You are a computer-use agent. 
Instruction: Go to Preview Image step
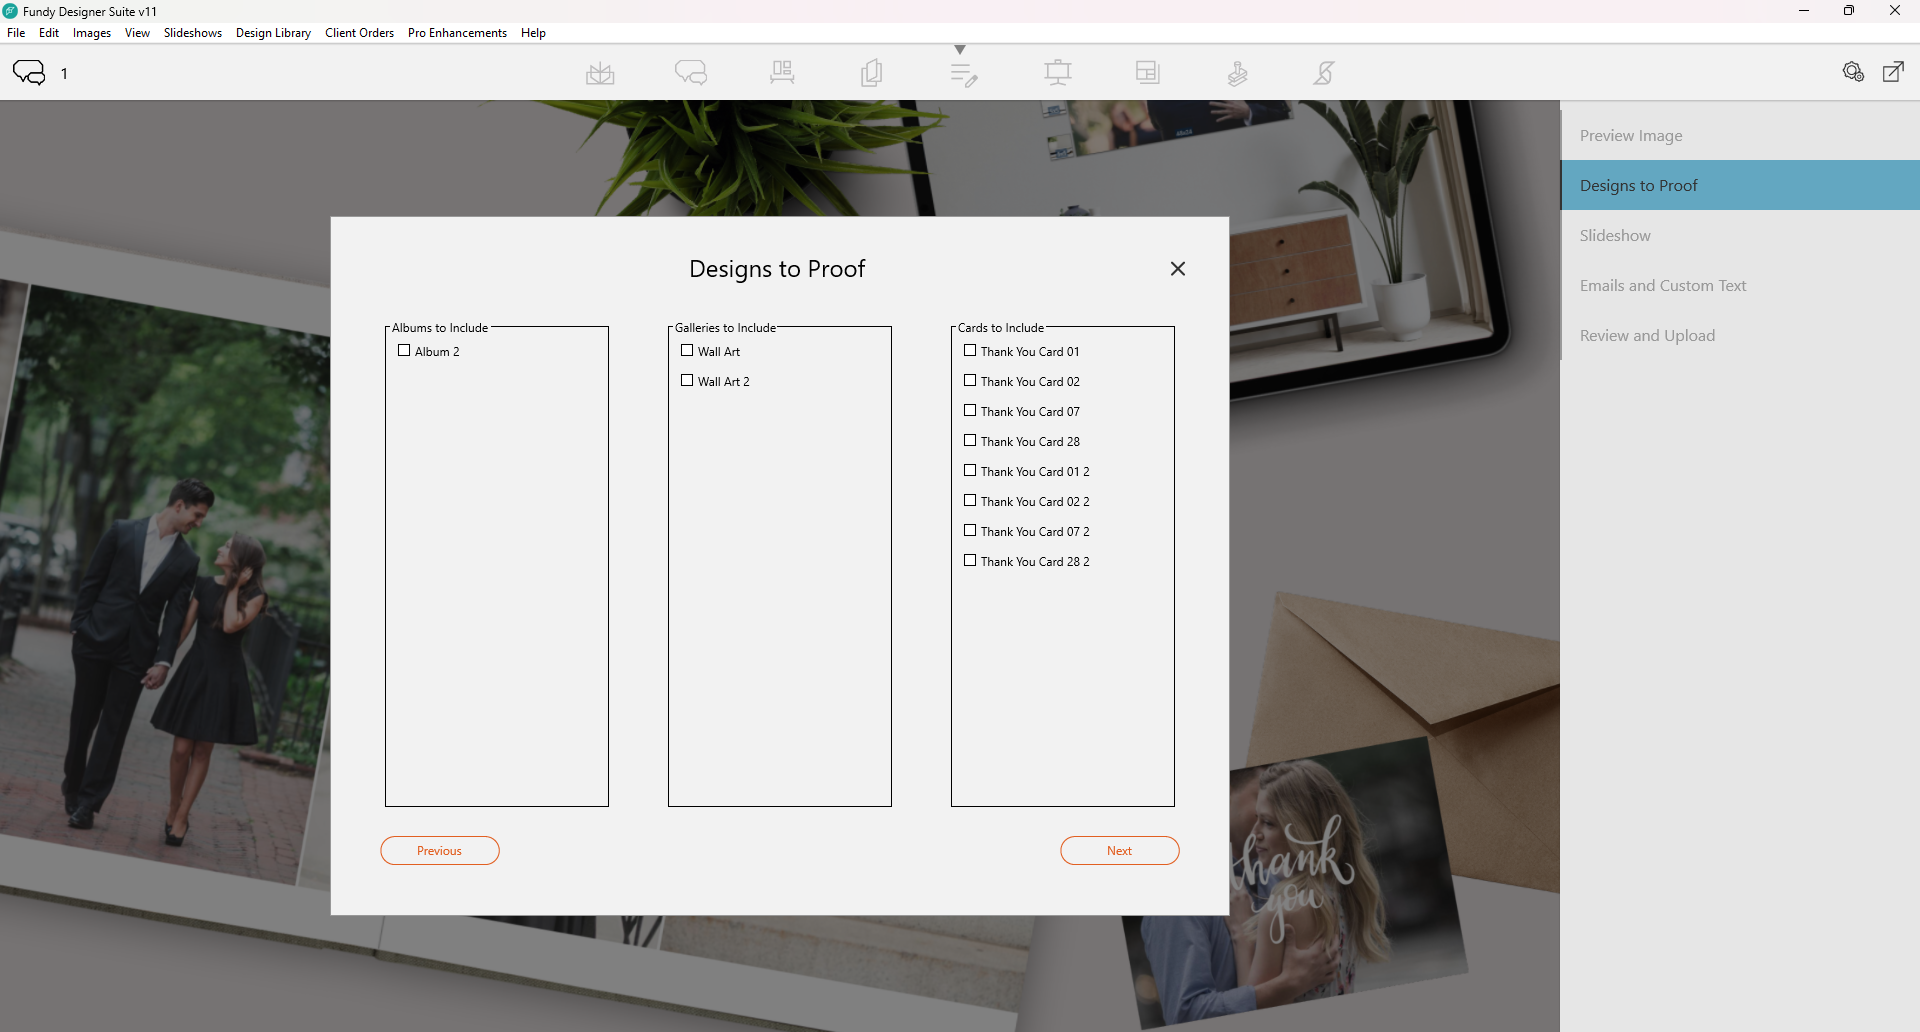tap(1740, 135)
